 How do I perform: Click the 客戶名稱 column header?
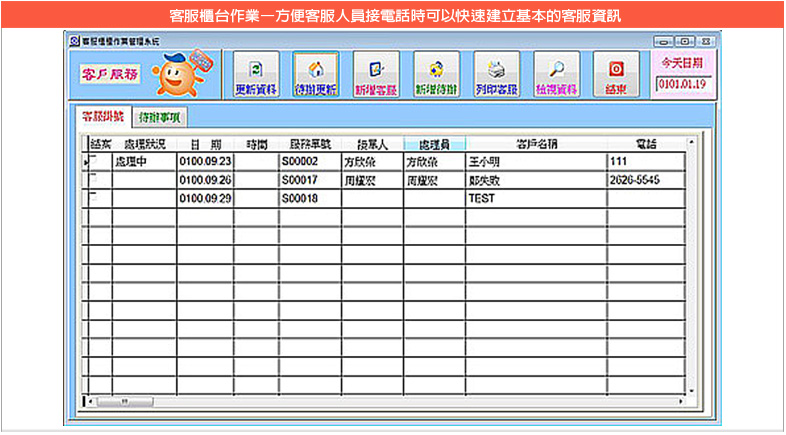point(535,144)
